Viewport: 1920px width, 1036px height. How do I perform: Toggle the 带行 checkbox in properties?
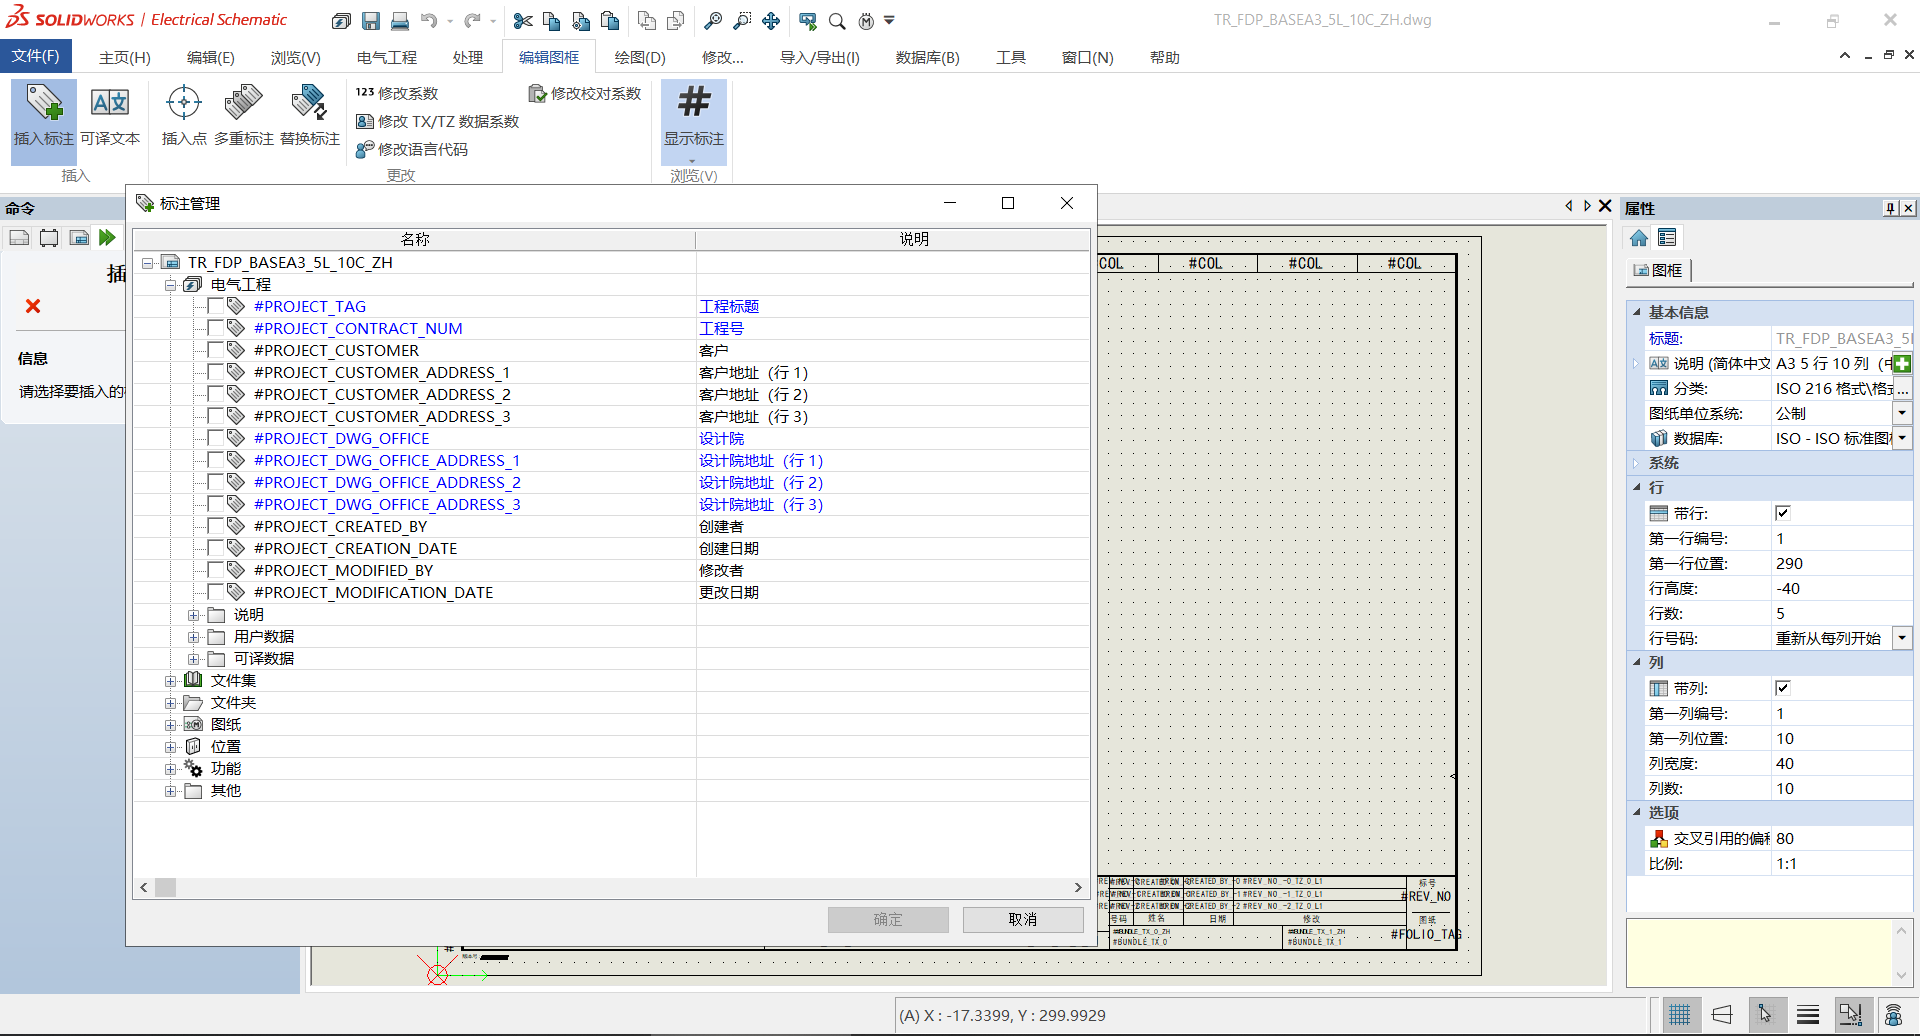click(x=1783, y=513)
